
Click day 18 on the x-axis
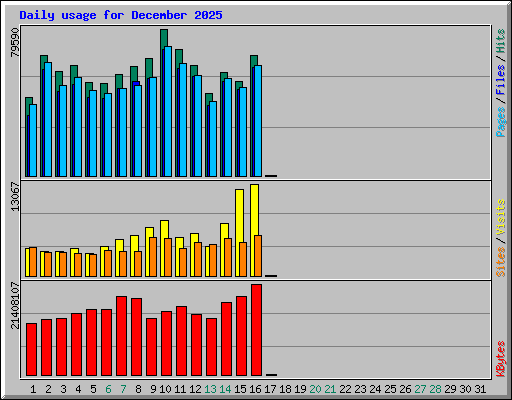coord(285,389)
